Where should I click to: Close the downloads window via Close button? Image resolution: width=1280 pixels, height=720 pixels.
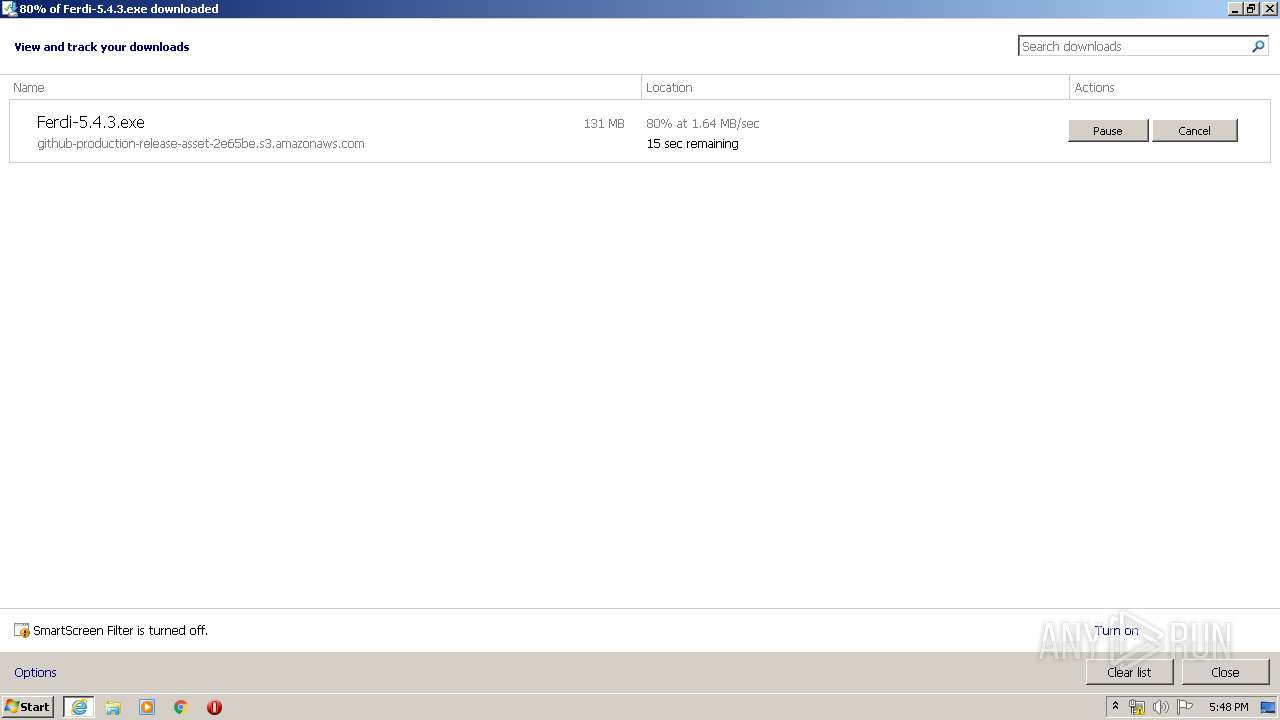click(x=1225, y=672)
